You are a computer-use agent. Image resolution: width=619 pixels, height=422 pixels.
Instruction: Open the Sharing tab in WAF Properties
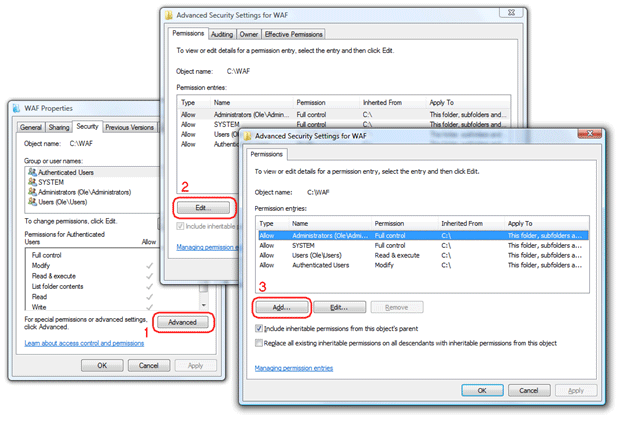click(60, 127)
